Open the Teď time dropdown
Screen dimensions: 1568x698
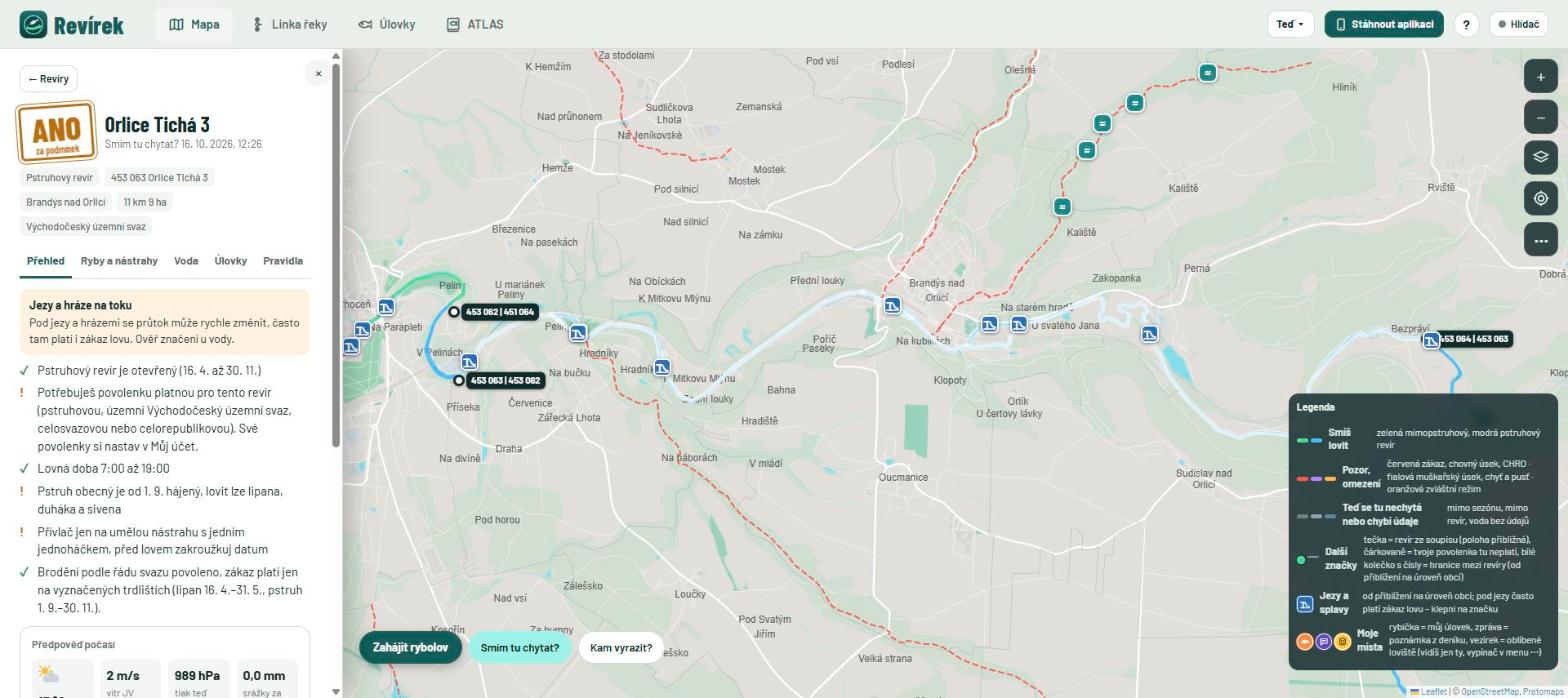1290,25
